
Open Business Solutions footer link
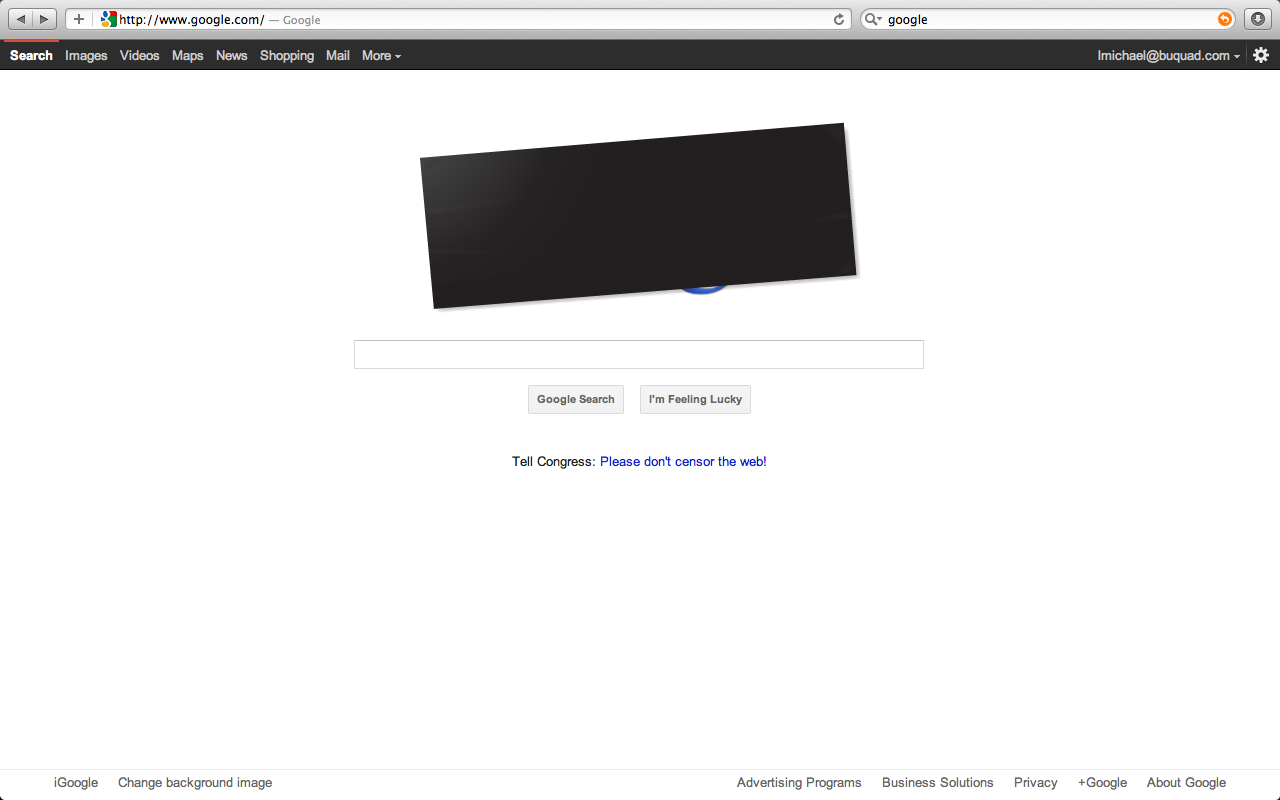coord(938,782)
